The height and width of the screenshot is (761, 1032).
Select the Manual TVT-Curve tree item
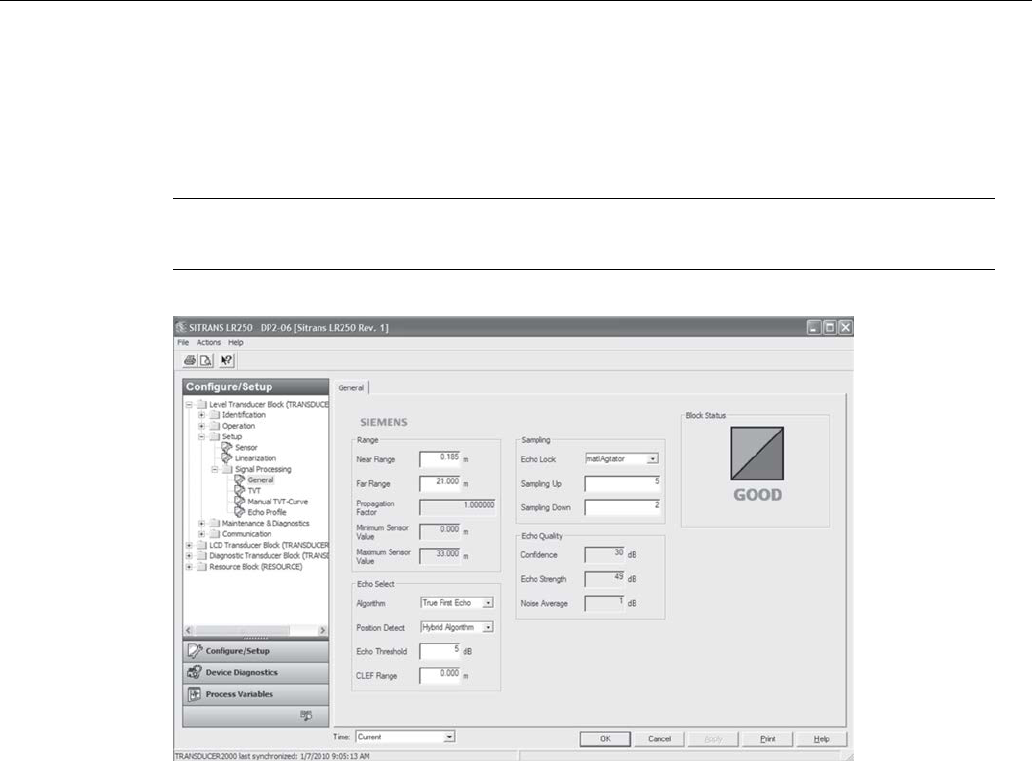coord(277,501)
